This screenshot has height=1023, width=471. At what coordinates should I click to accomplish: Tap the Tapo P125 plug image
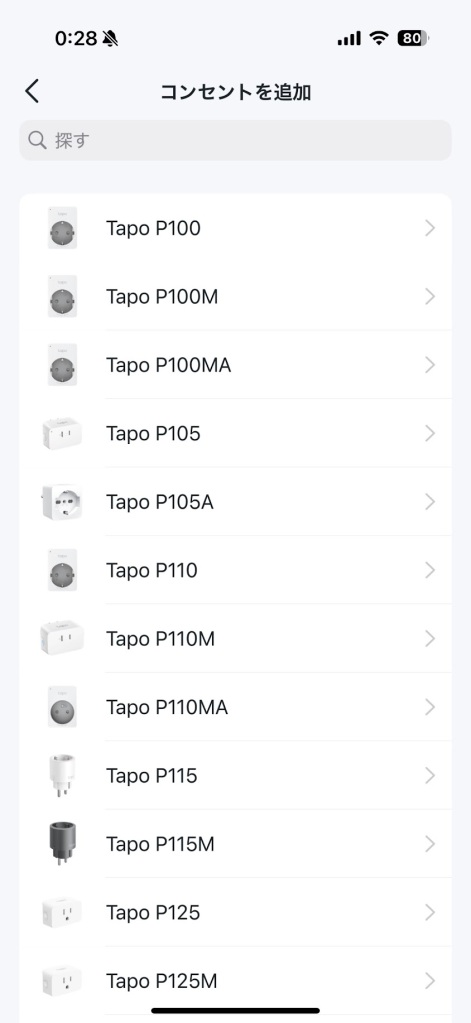62,912
